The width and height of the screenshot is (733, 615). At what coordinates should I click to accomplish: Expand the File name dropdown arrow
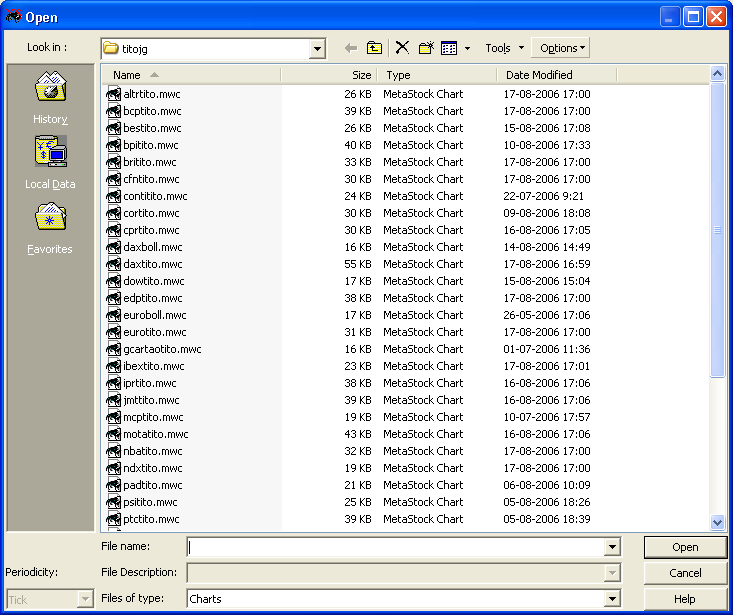click(612, 547)
